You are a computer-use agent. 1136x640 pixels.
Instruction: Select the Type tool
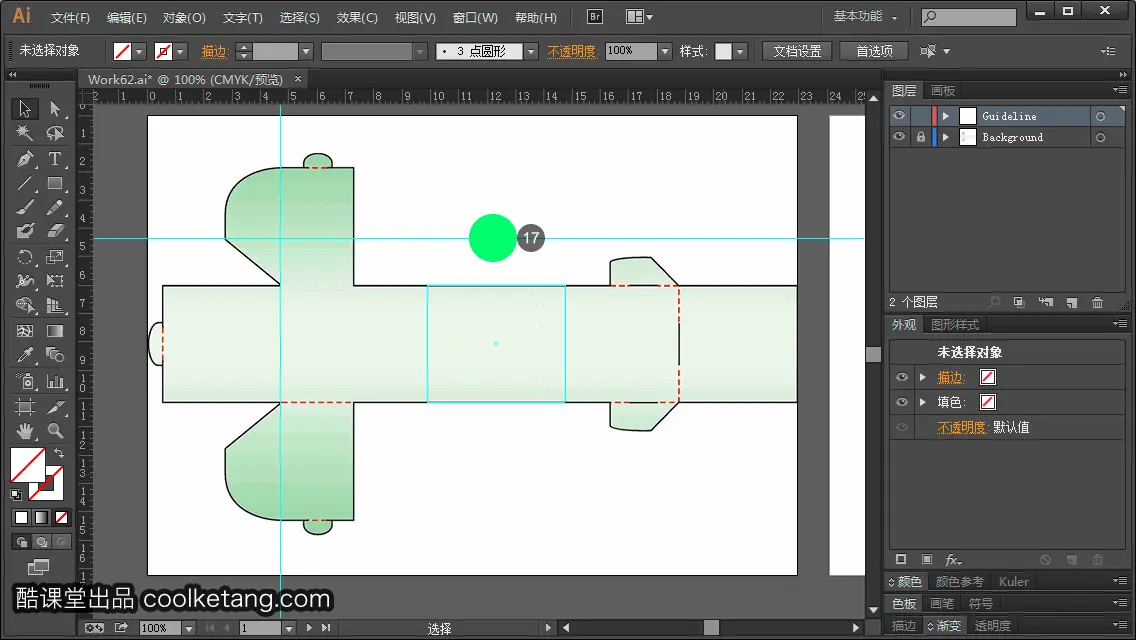[55, 159]
